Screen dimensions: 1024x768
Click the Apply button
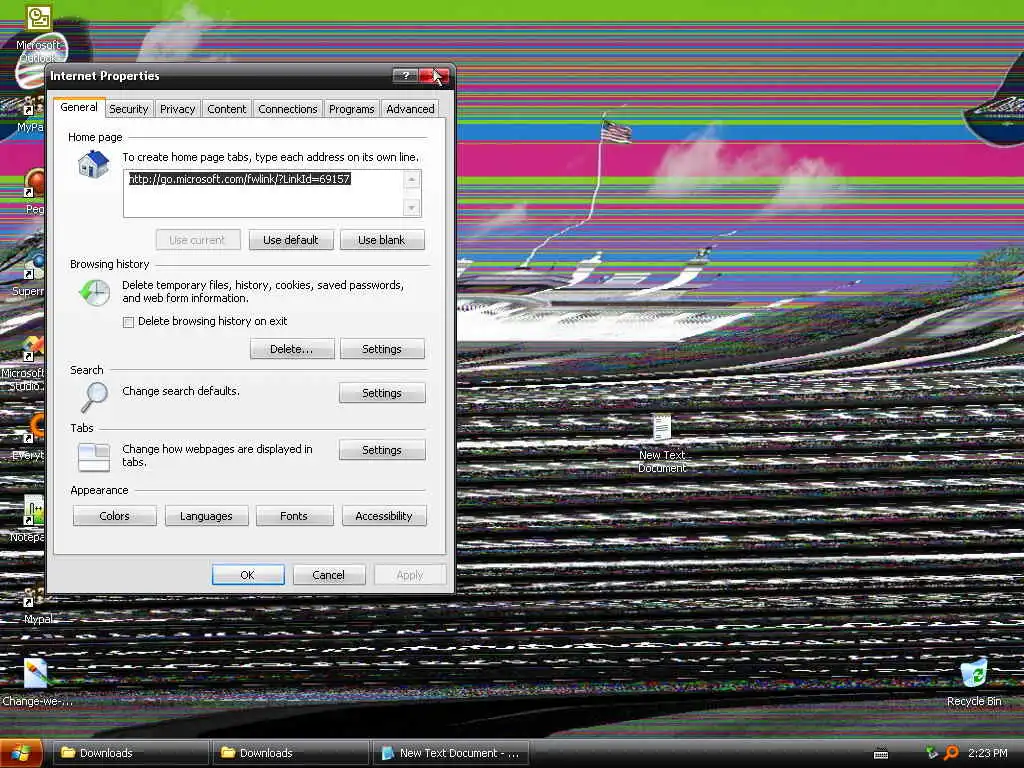pos(410,575)
